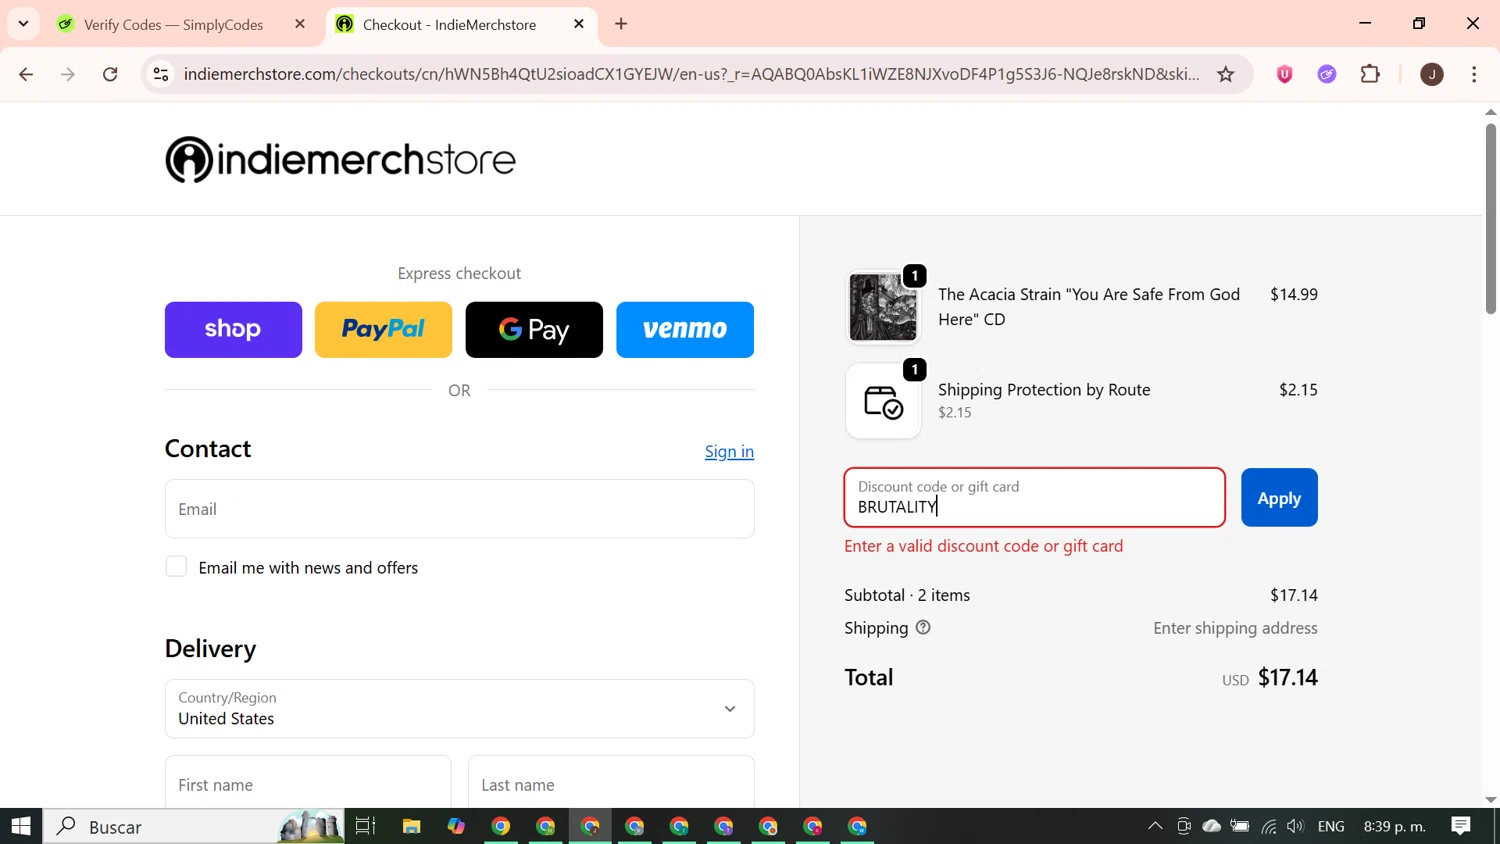The width and height of the screenshot is (1500, 844).
Task: Open the tab search dropdown arrow
Action: pos(23,24)
